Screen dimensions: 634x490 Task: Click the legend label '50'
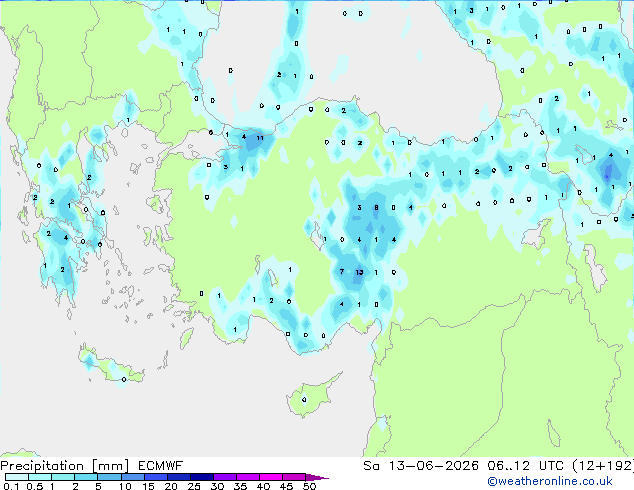coord(309,486)
